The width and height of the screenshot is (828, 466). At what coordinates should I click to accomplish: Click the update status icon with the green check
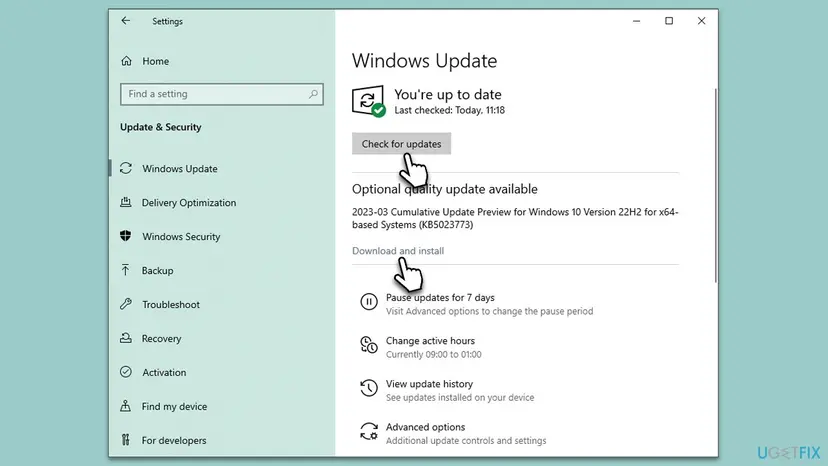[x=368, y=101]
